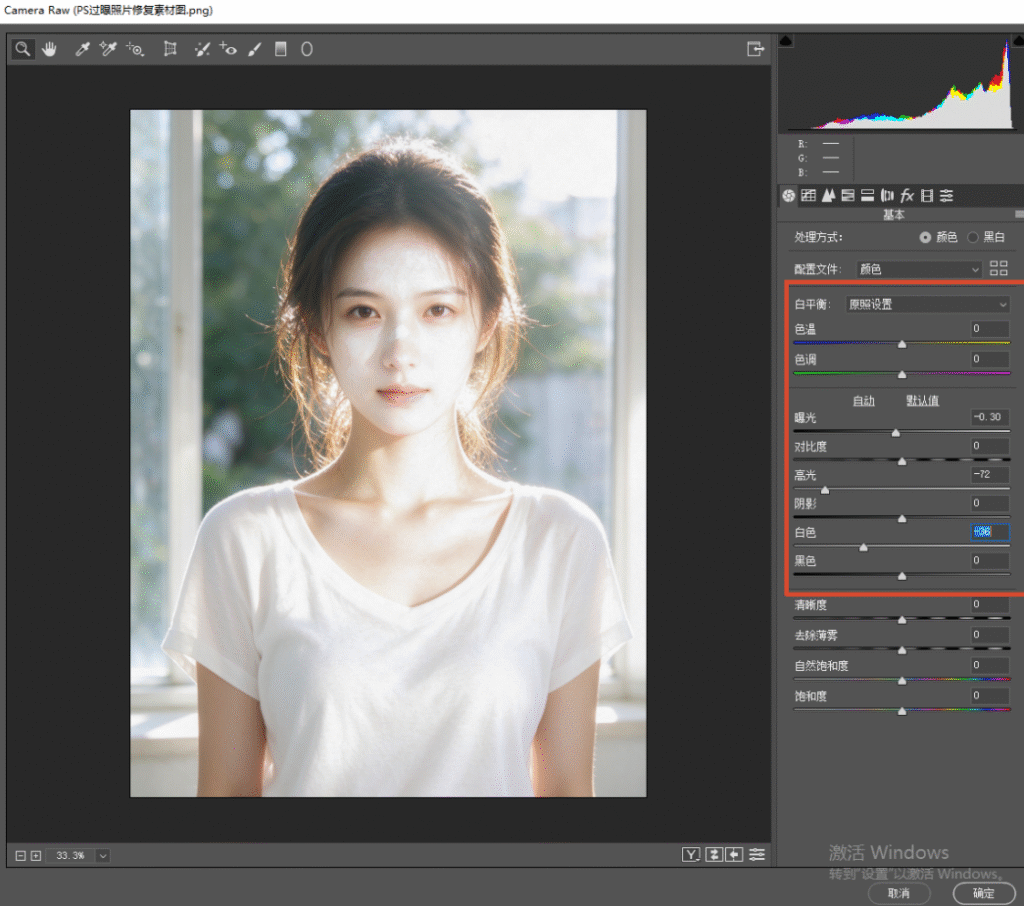
Task: Select the Hand tool
Action: pyautogui.click(x=50, y=49)
